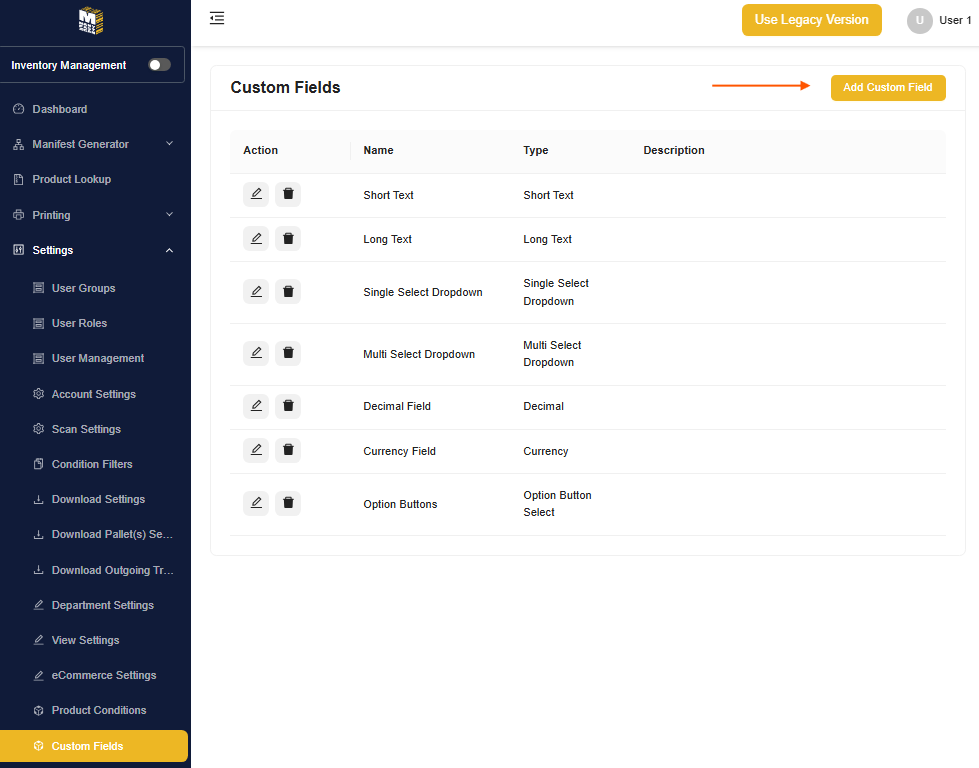979x768 pixels.
Task: Open Account Settings
Action: pos(92,394)
